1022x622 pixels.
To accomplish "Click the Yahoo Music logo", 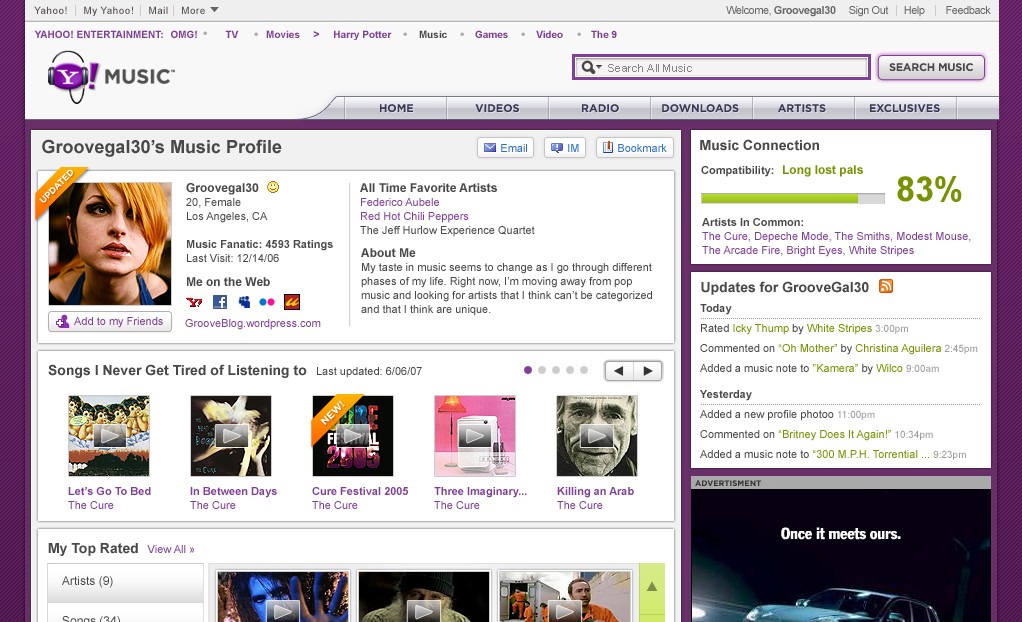I will [x=110, y=78].
